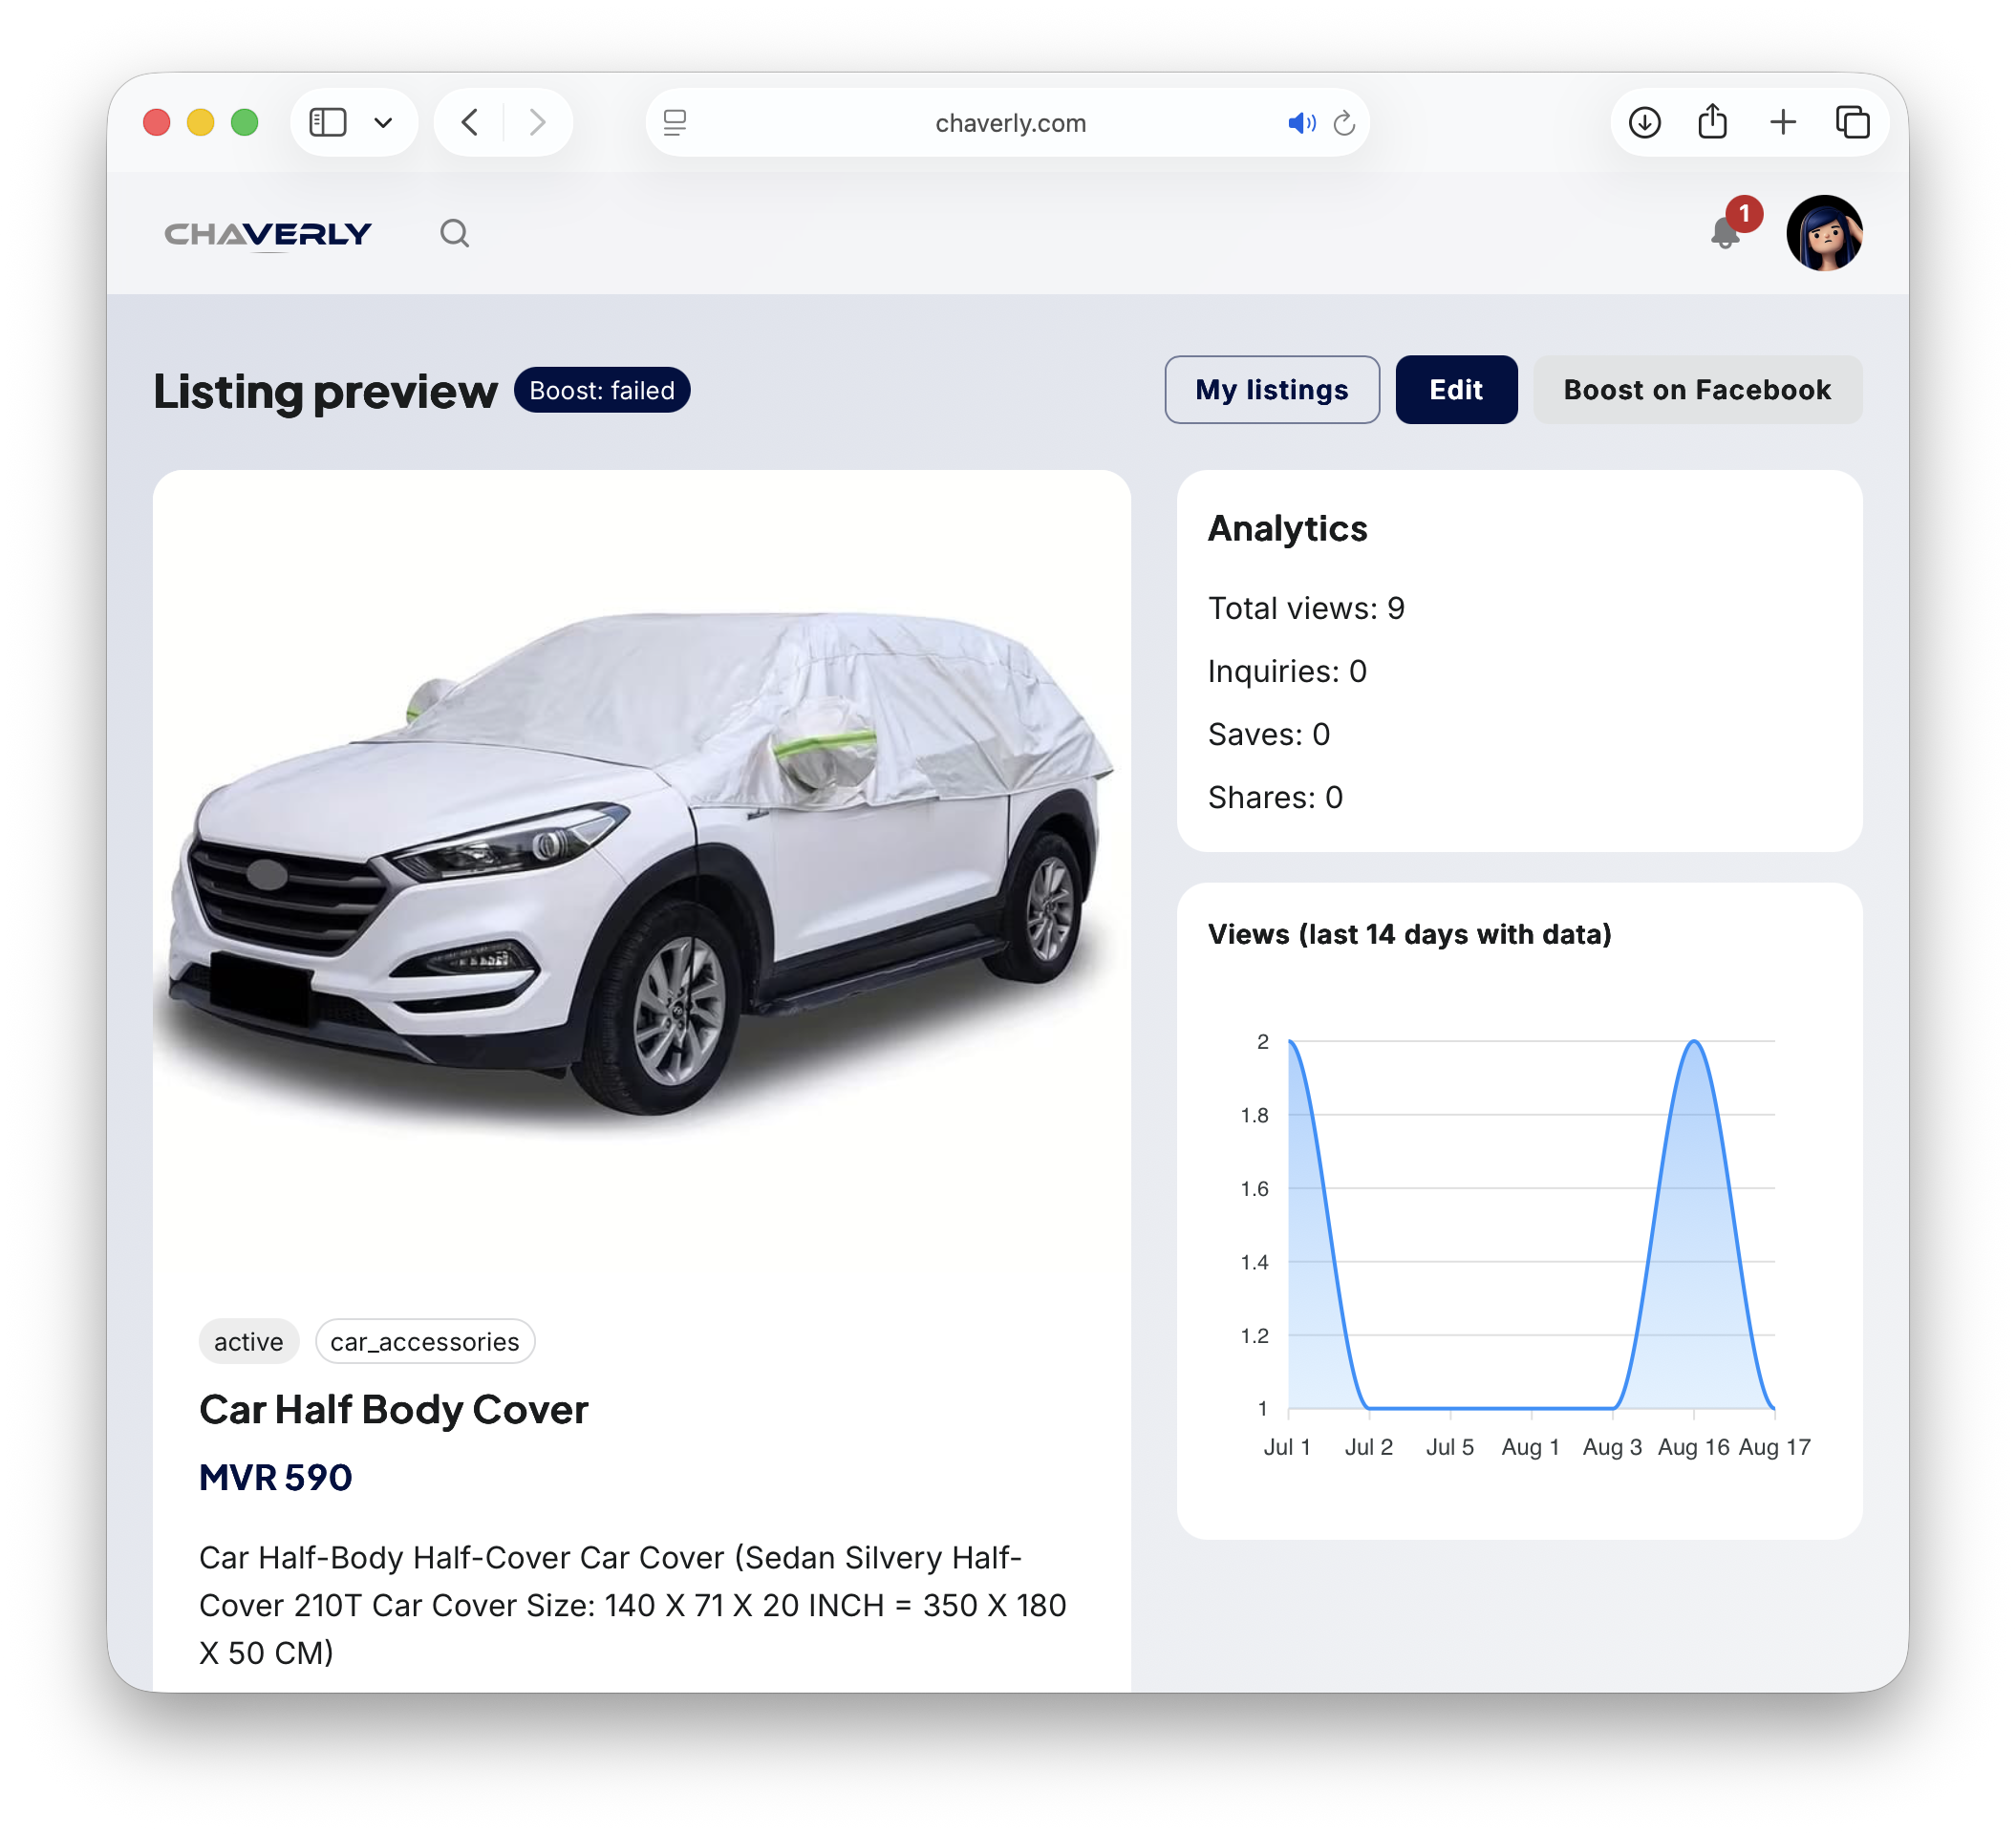Open the notifications bell

(x=1726, y=233)
